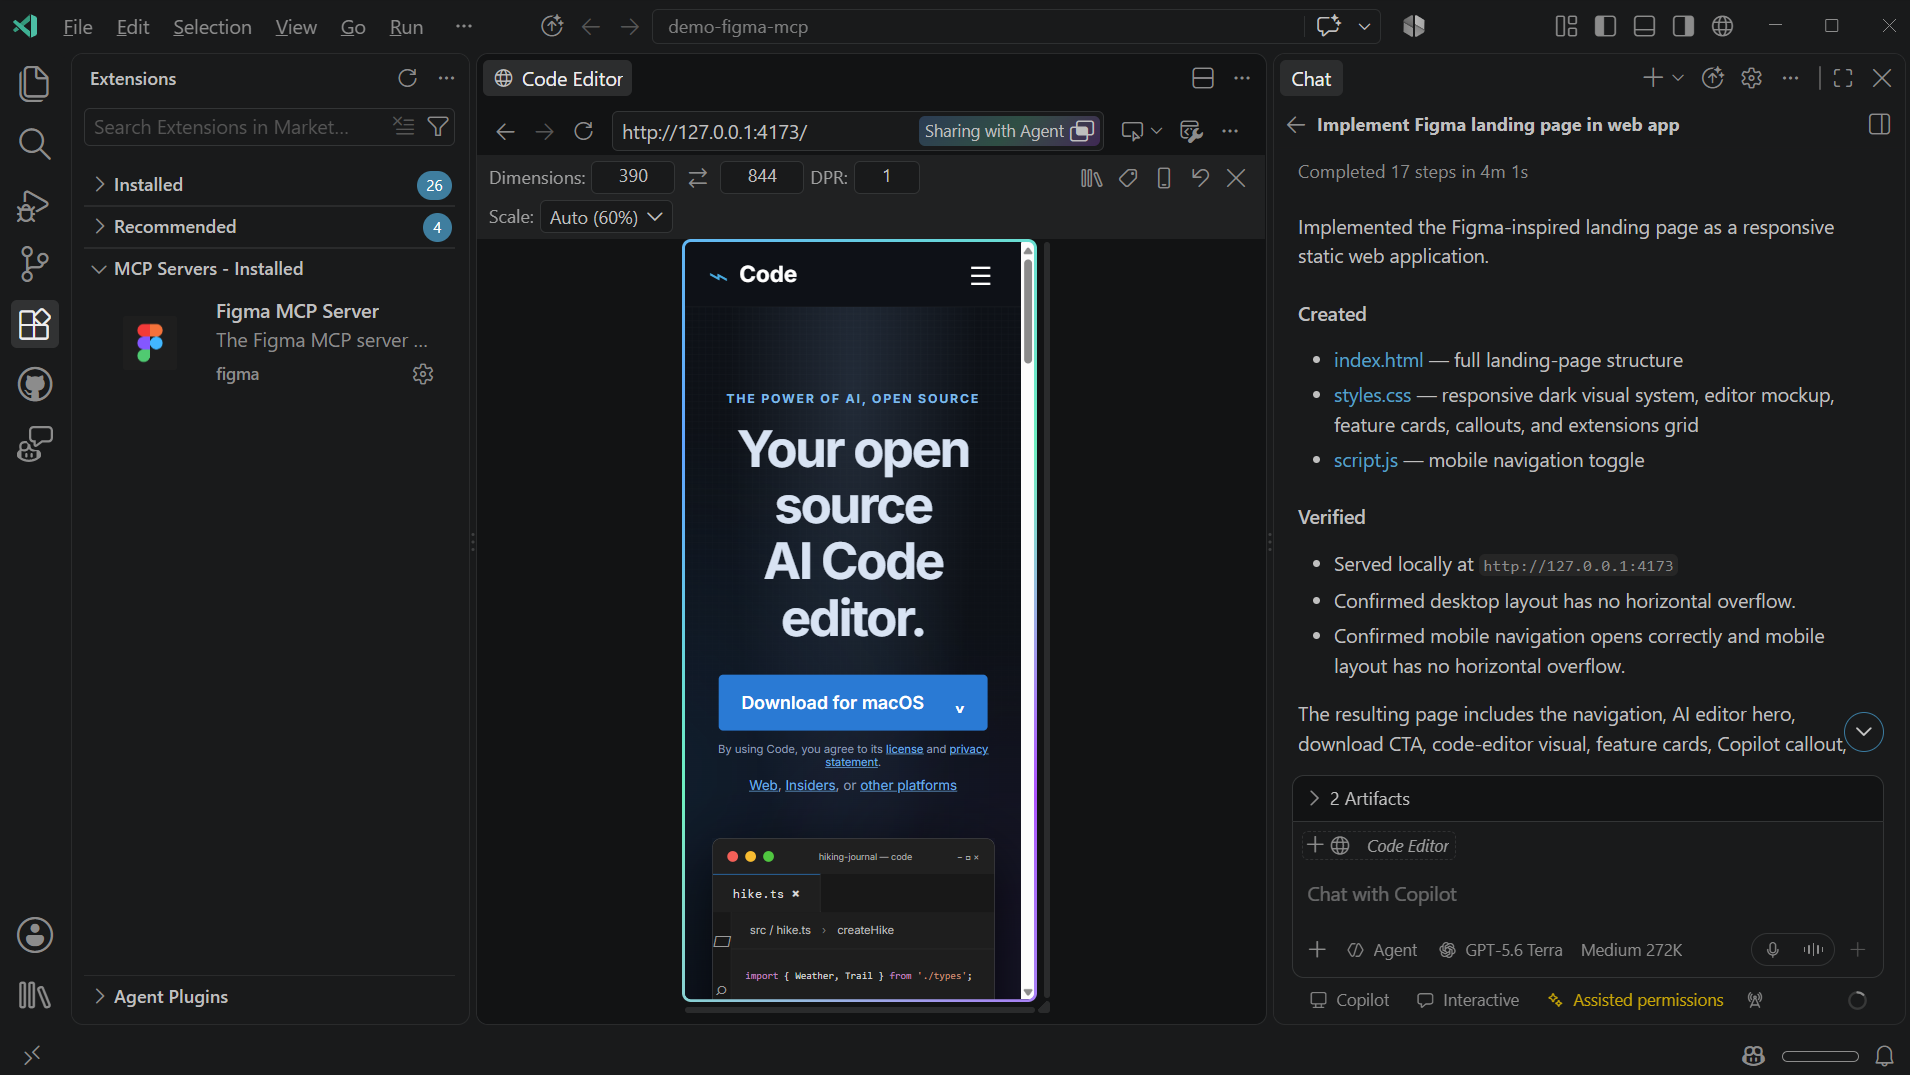
Task: Select the Chat tab
Action: (x=1311, y=79)
